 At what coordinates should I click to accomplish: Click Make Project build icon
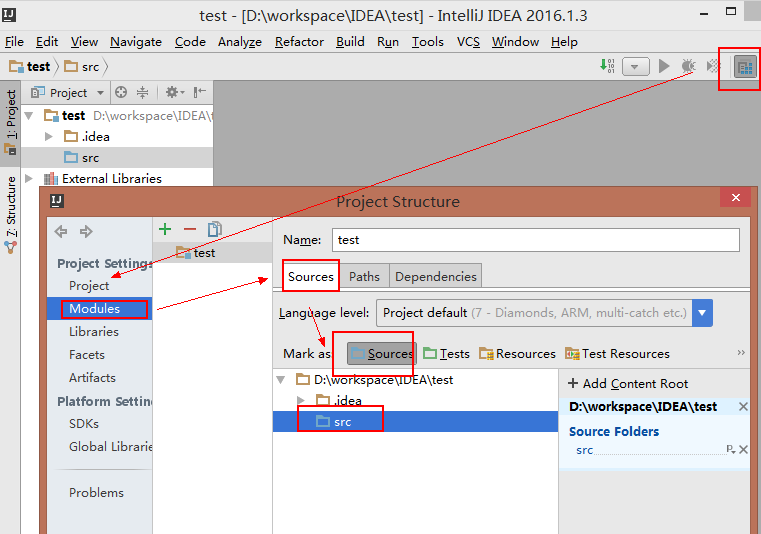tap(607, 66)
